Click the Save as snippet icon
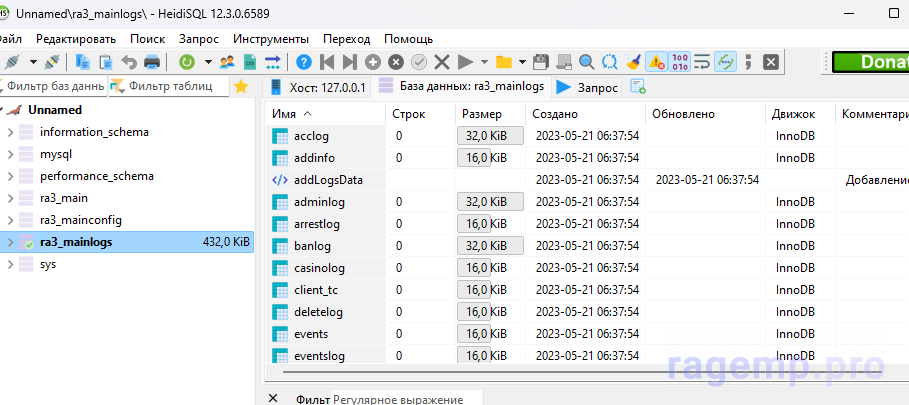Screen dimensions: 909x405 point(563,61)
